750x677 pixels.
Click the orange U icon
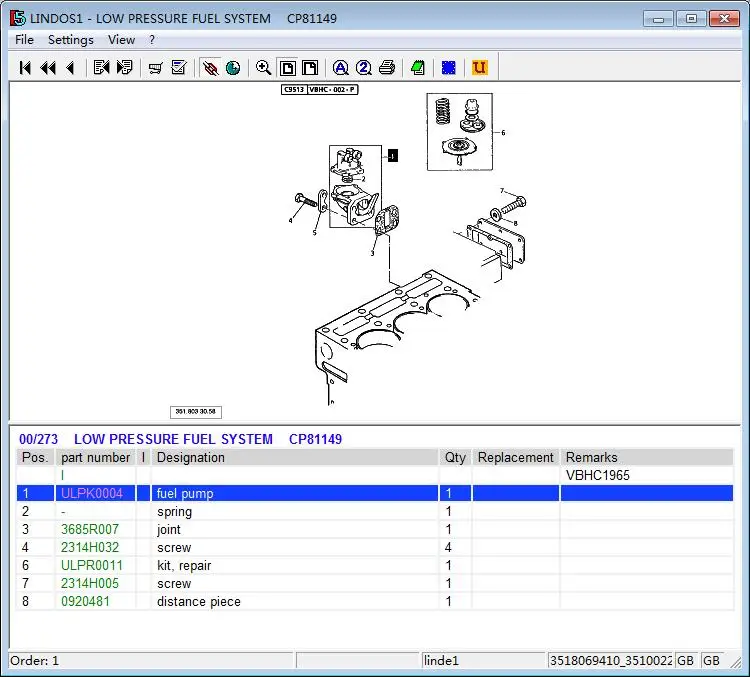pyautogui.click(x=479, y=68)
